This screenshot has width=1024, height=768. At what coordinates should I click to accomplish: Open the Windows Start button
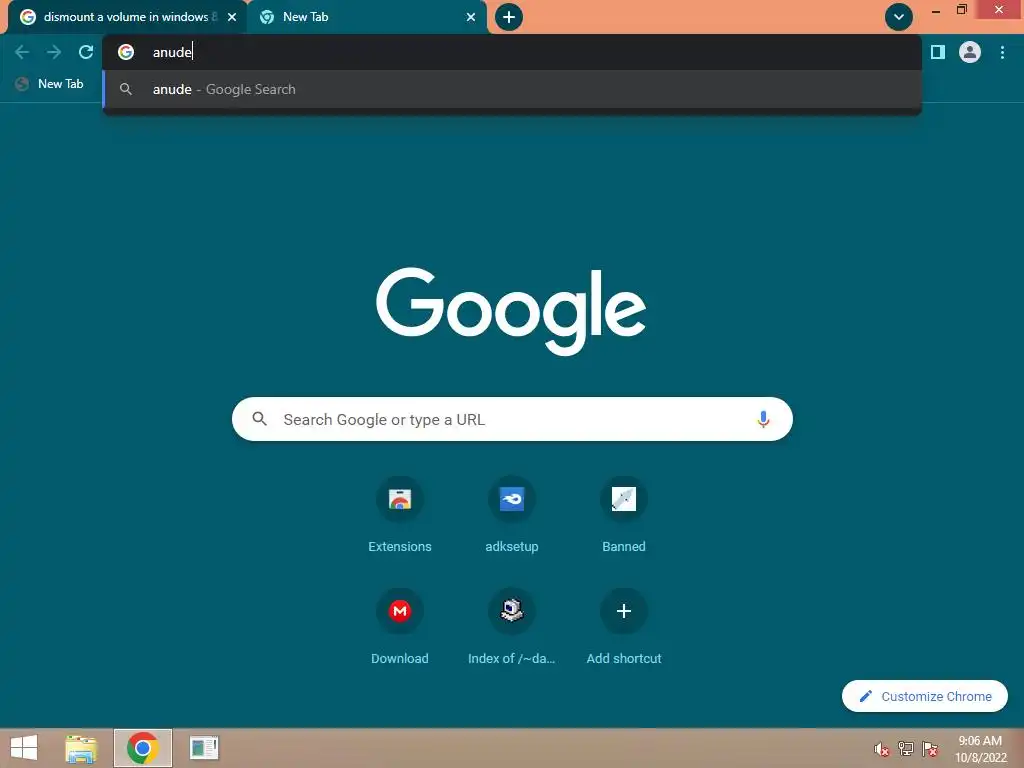pyautogui.click(x=24, y=748)
